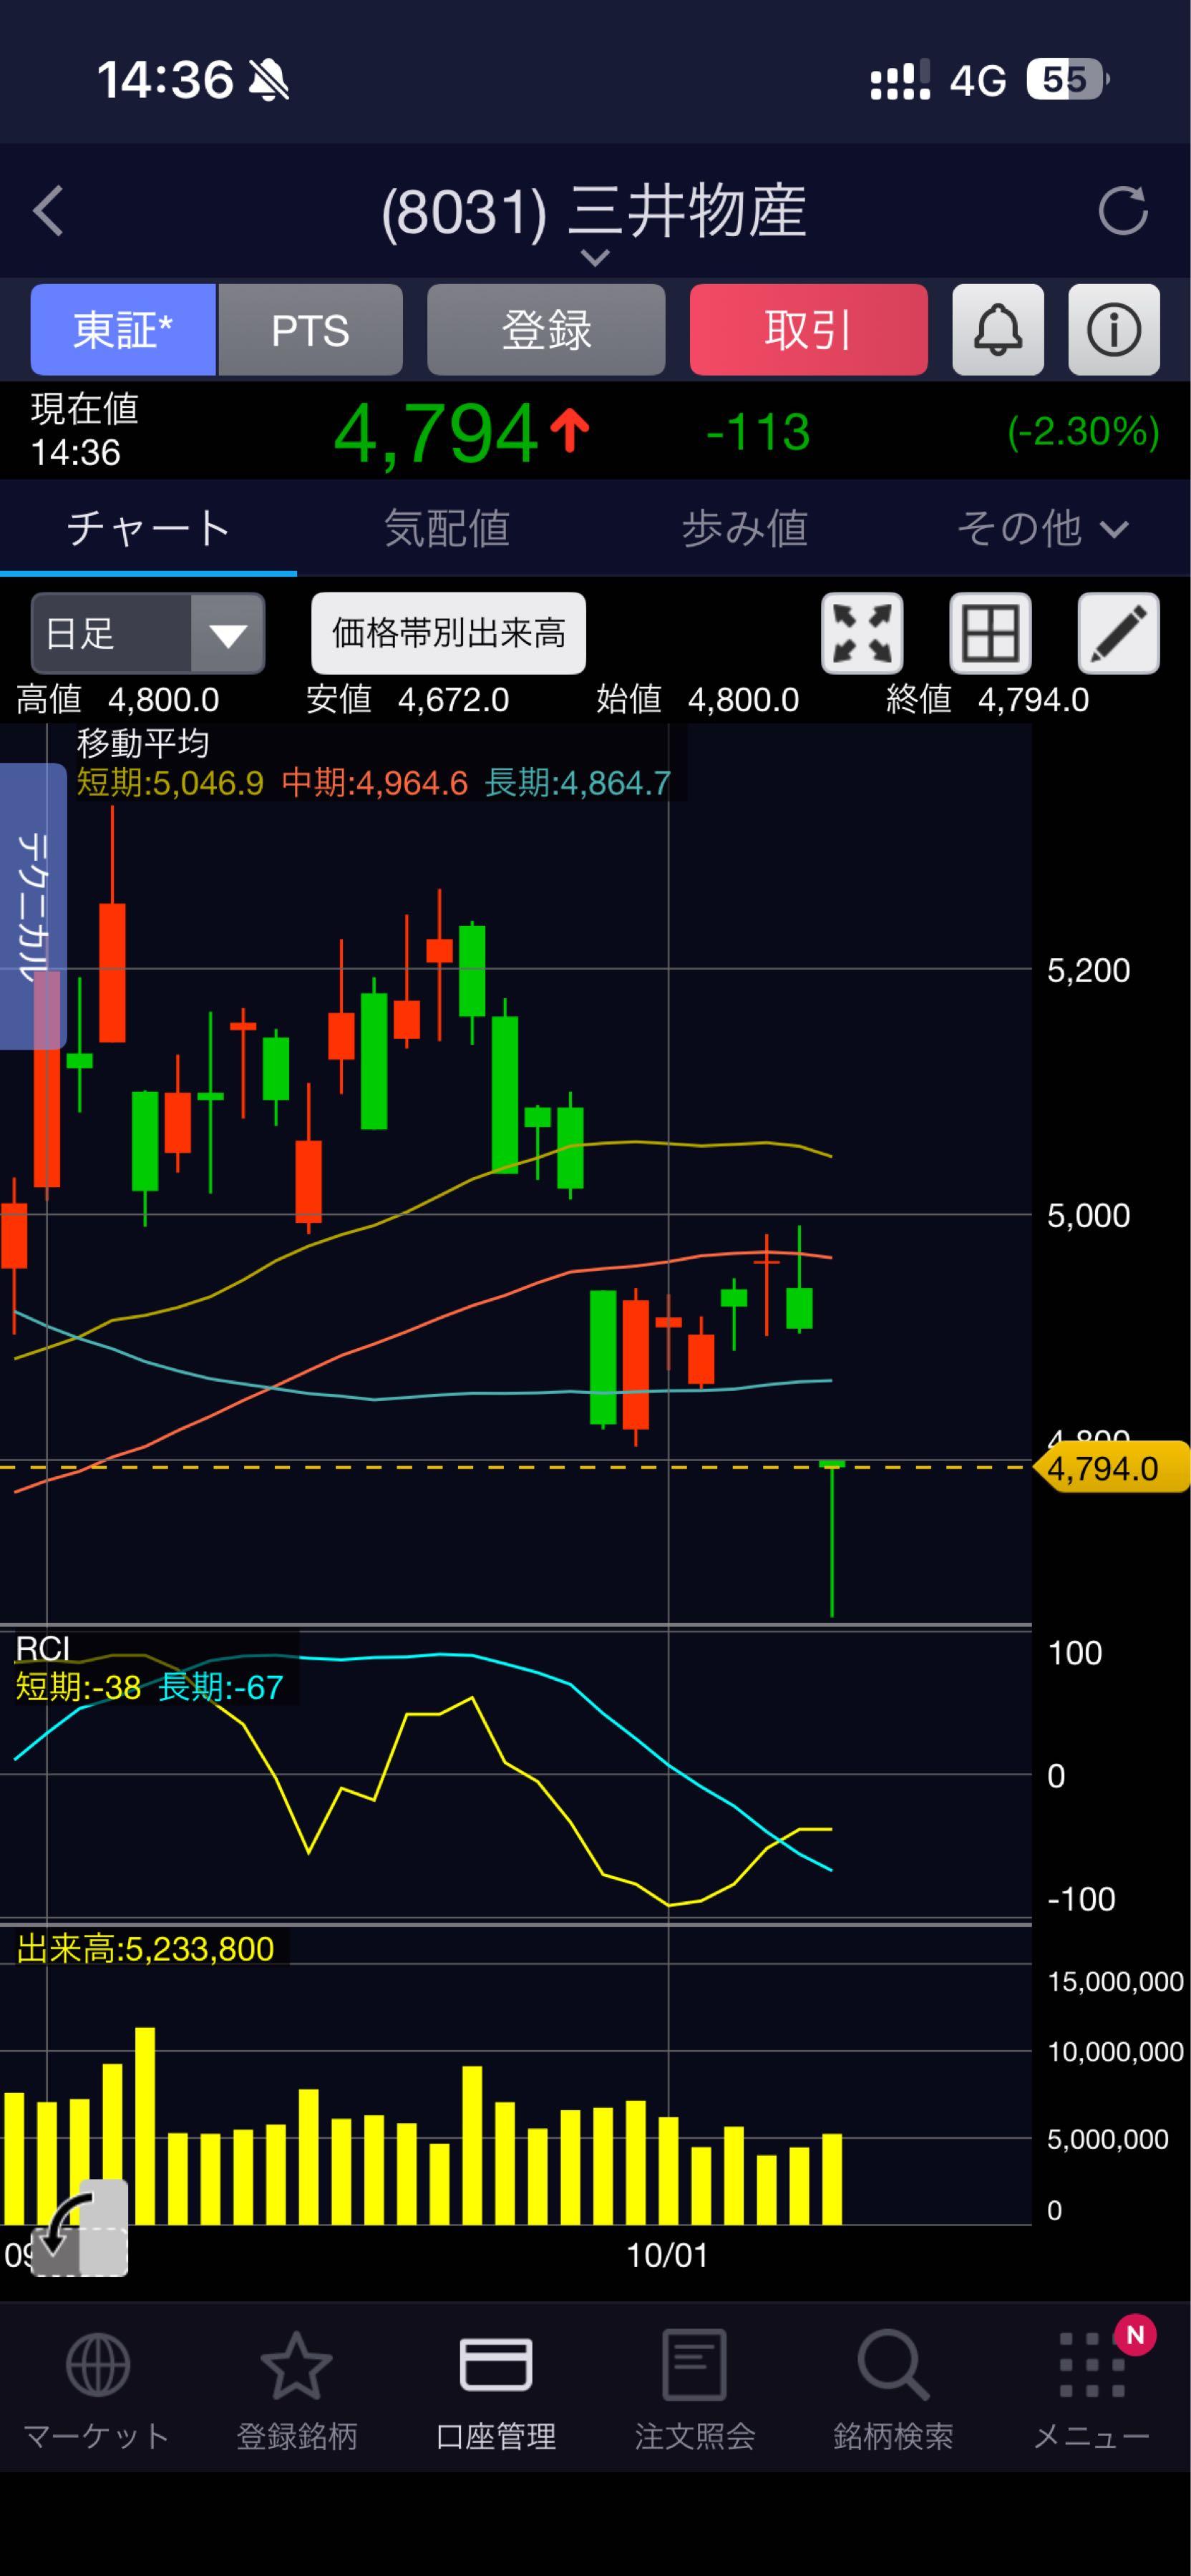
Task: Switch to the 気配値 tab
Action: (446, 528)
